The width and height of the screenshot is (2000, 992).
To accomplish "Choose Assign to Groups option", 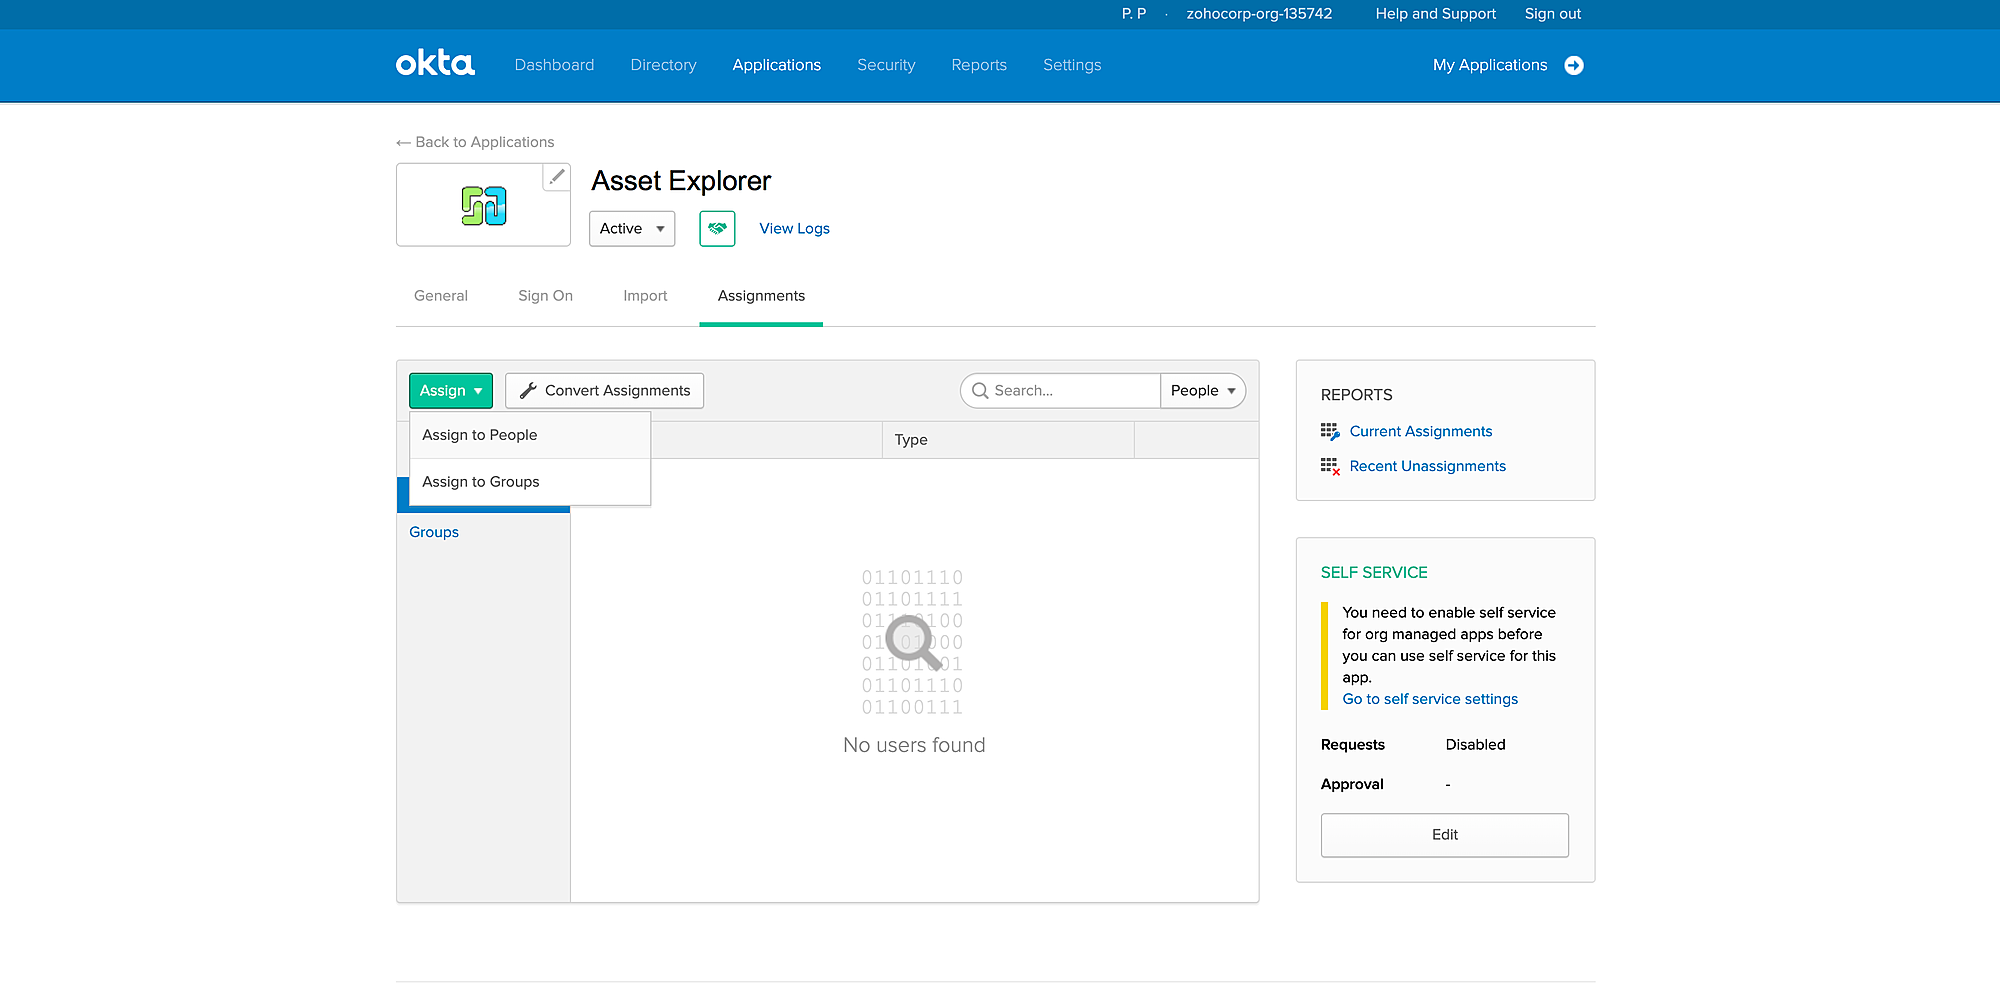I will tap(481, 482).
